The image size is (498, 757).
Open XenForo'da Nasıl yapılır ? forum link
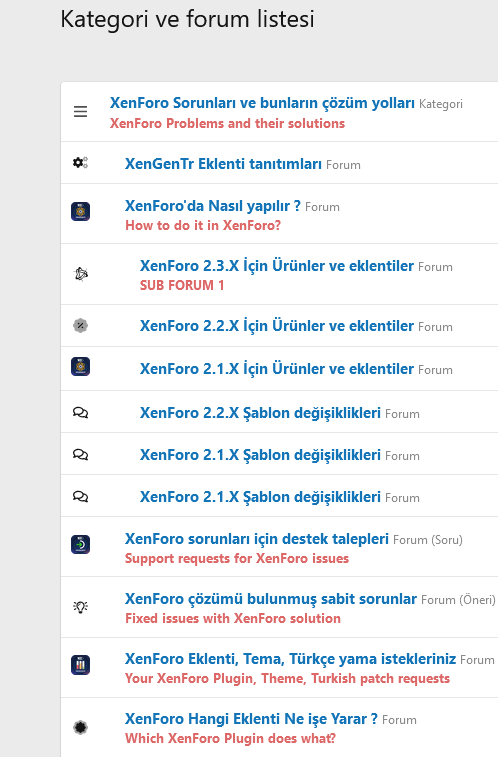click(x=213, y=206)
